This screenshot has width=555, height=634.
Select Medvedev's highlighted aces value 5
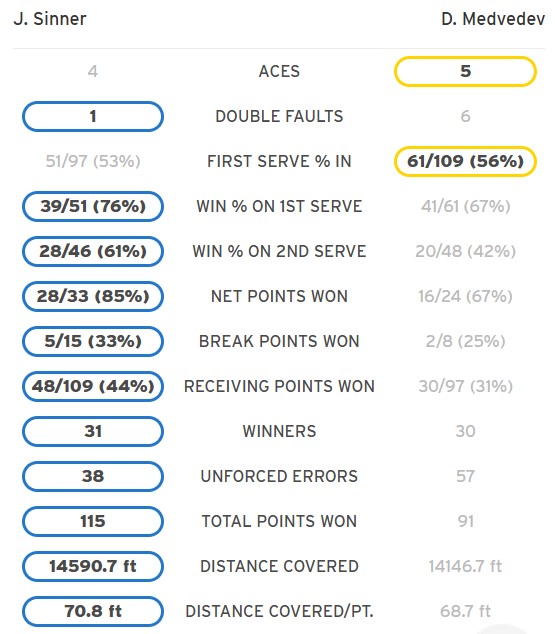[x=465, y=71]
